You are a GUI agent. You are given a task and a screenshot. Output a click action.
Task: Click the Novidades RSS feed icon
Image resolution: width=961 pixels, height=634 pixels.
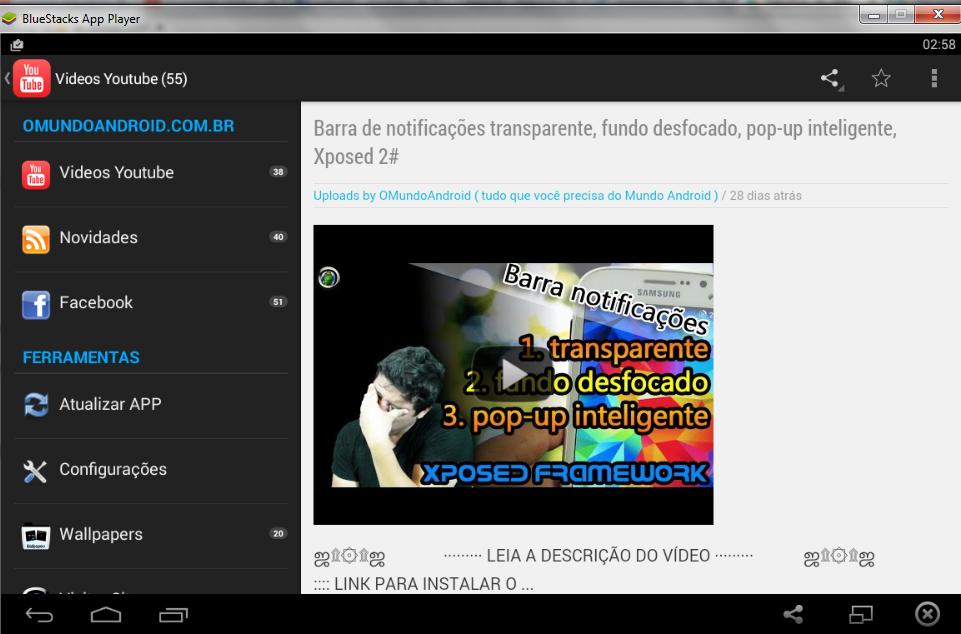point(36,239)
